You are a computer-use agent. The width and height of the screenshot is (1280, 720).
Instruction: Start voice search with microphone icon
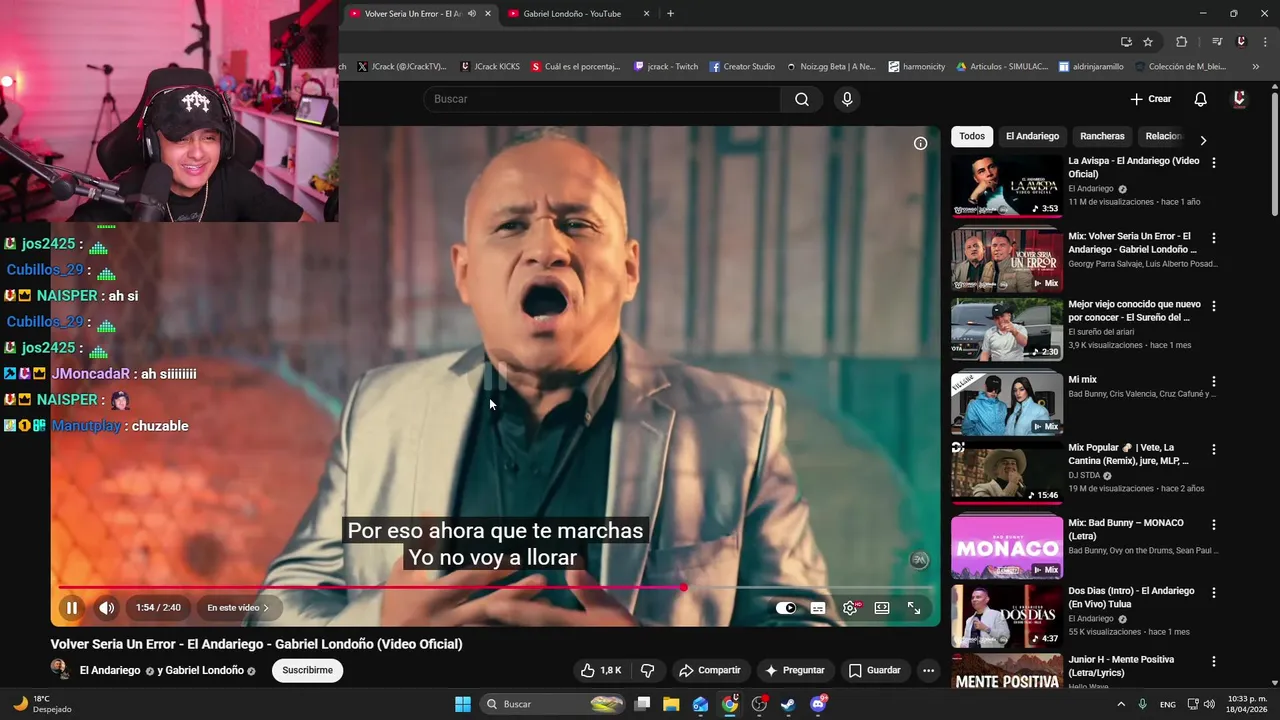(x=847, y=99)
